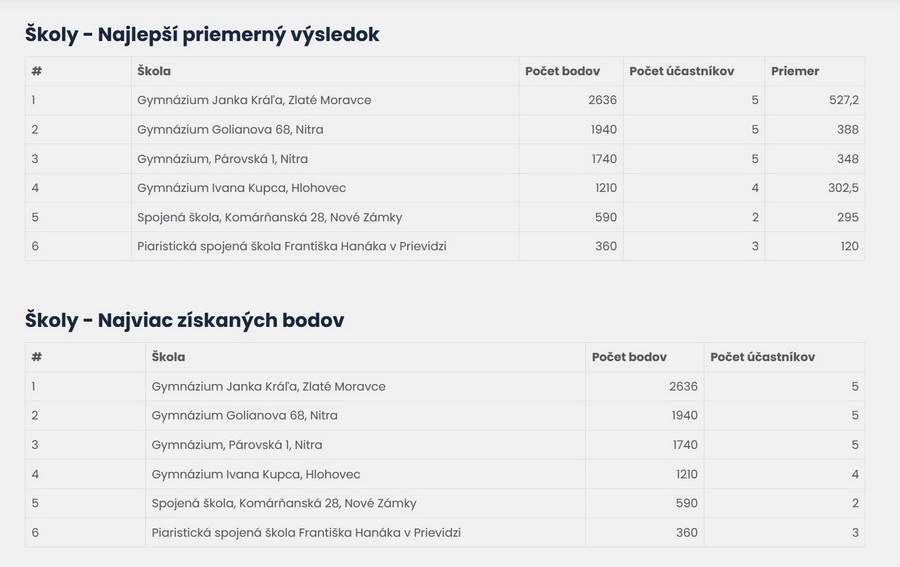Image resolution: width=900 pixels, height=567 pixels.
Task: Click the 'Školy - Najlepší priemerný výsledok' heading
Action: [202, 35]
